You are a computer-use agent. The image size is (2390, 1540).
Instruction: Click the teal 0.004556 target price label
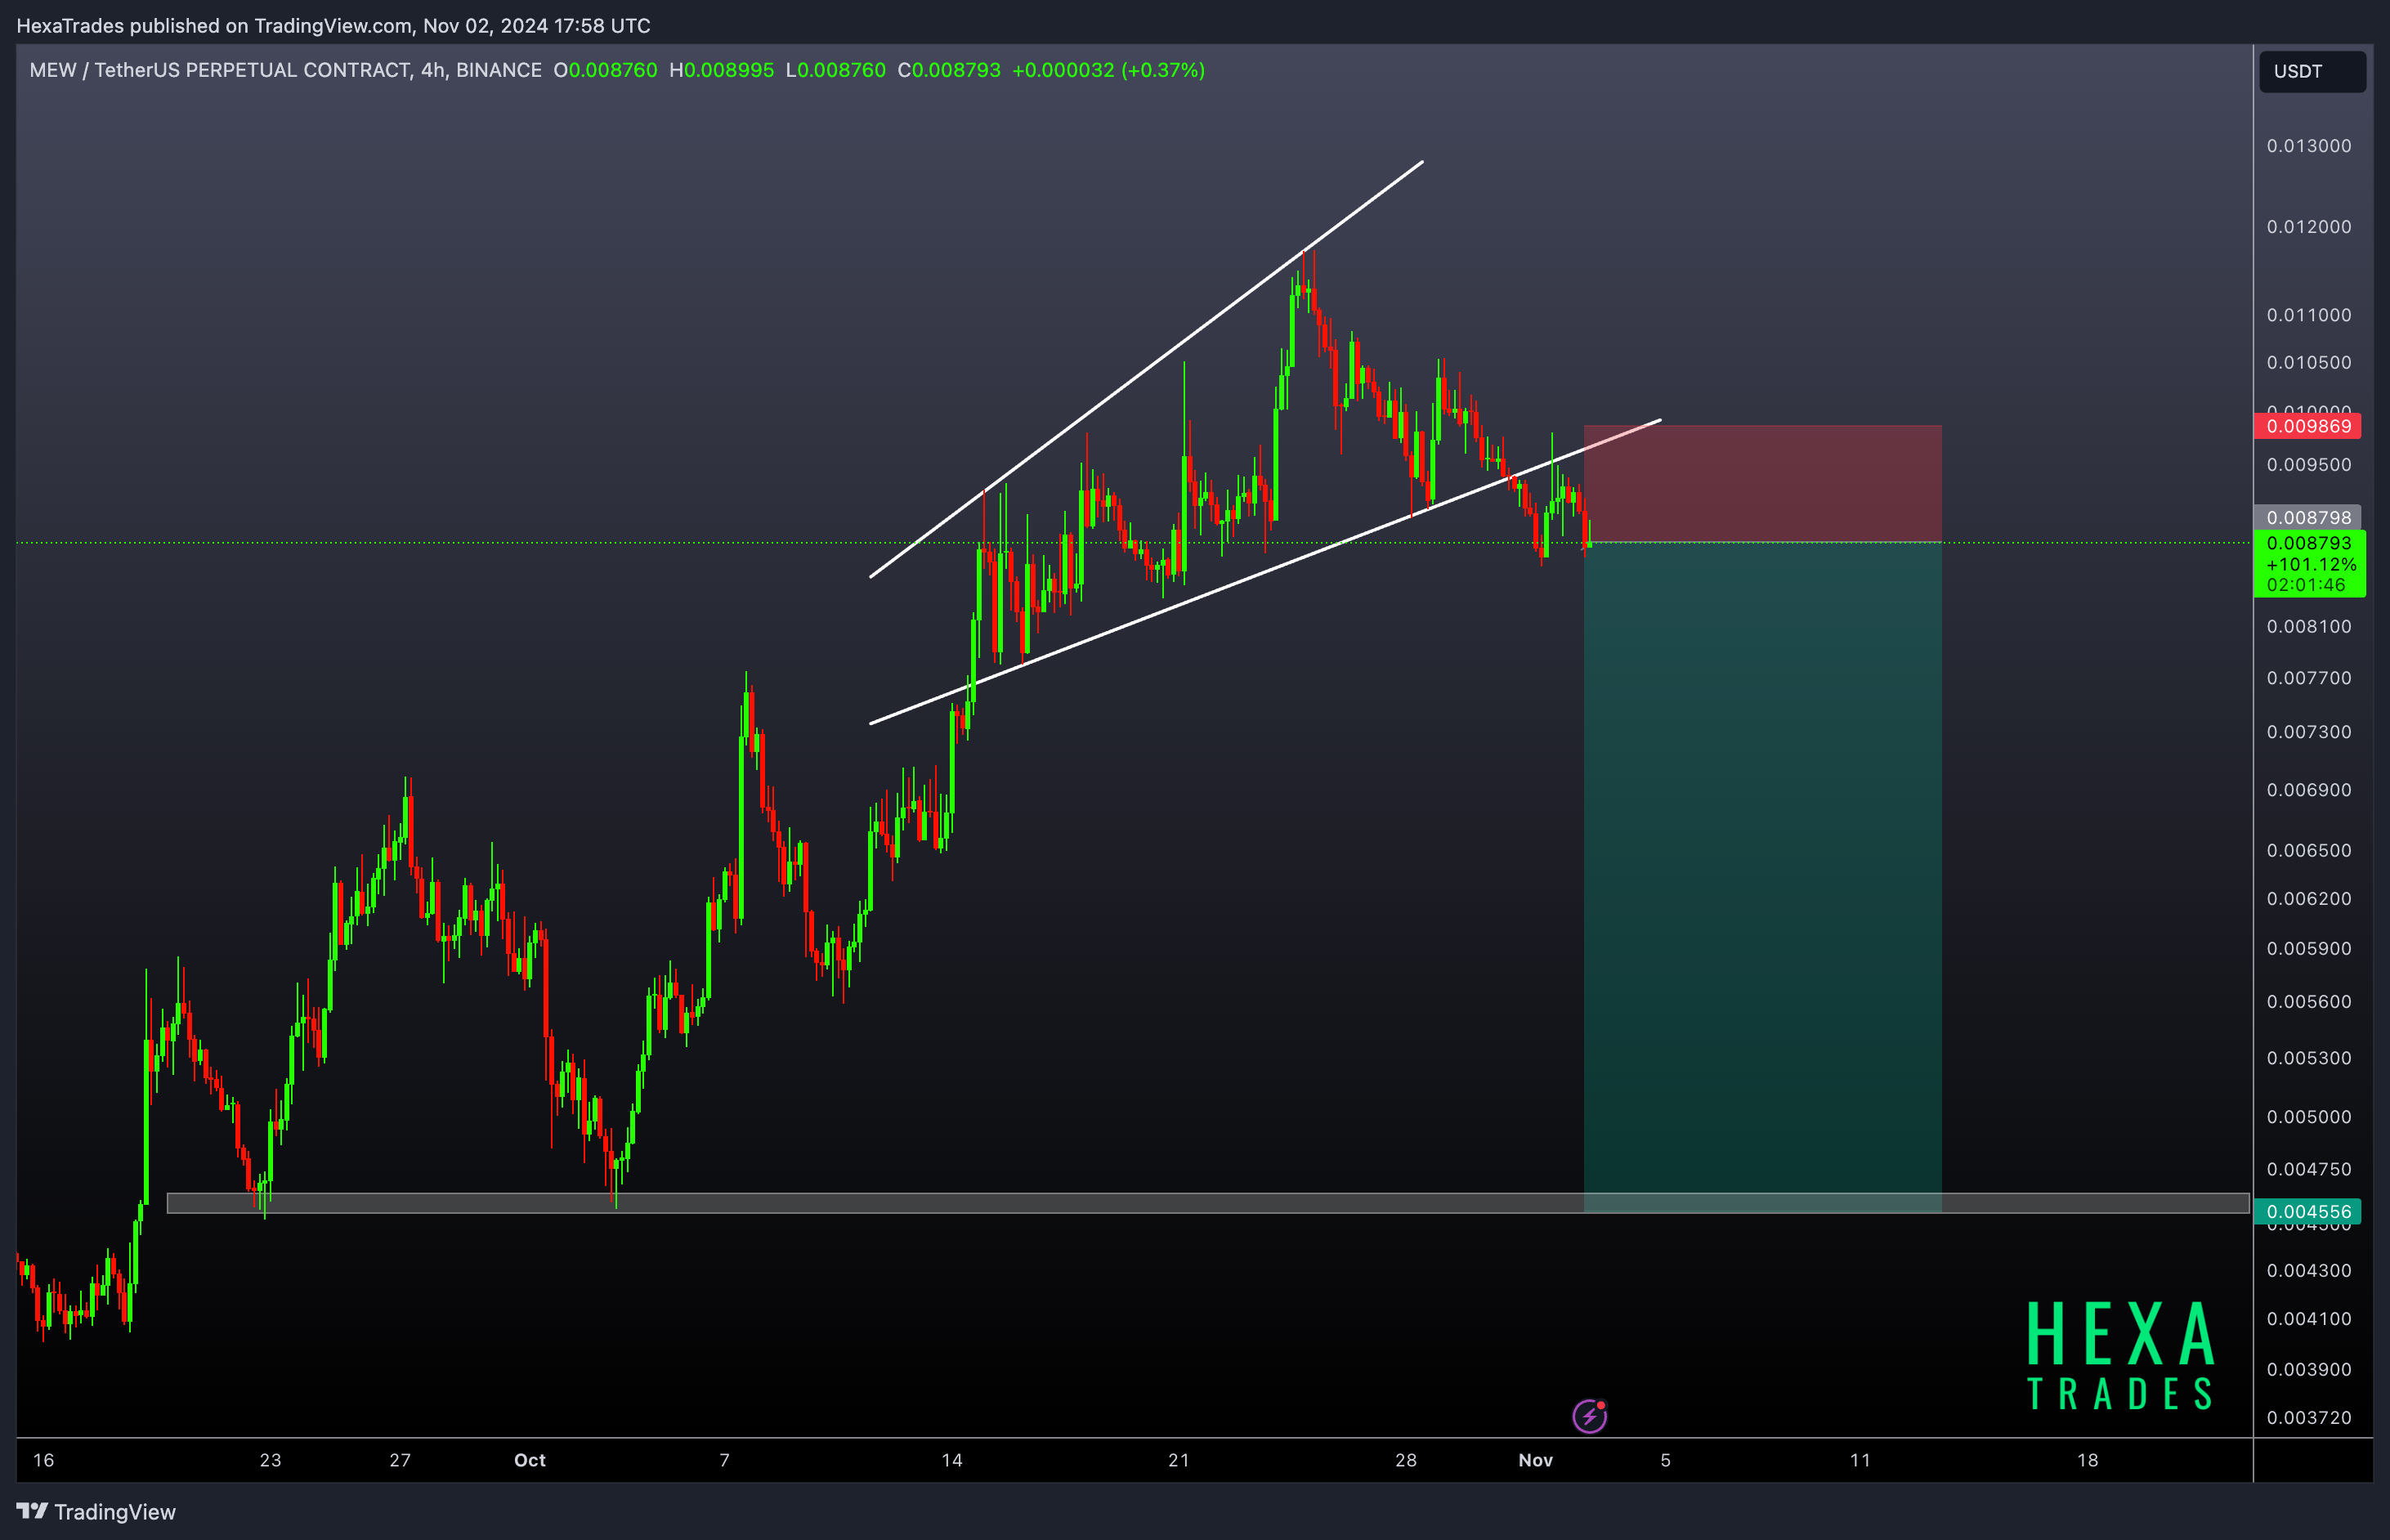coord(2308,1211)
